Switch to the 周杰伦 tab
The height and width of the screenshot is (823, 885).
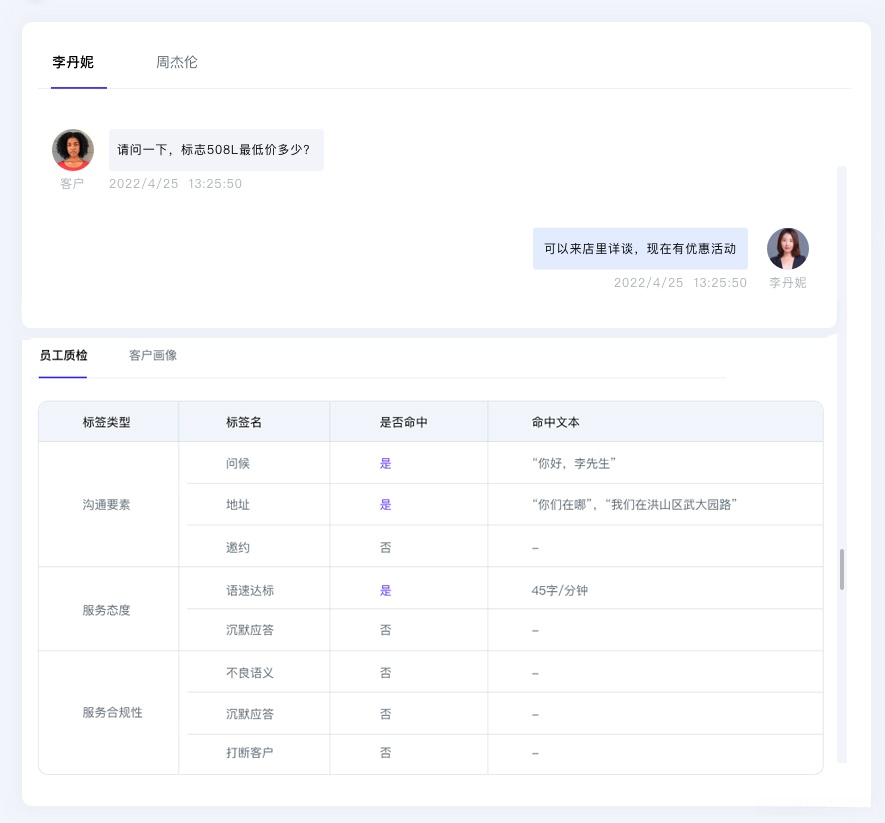click(177, 62)
